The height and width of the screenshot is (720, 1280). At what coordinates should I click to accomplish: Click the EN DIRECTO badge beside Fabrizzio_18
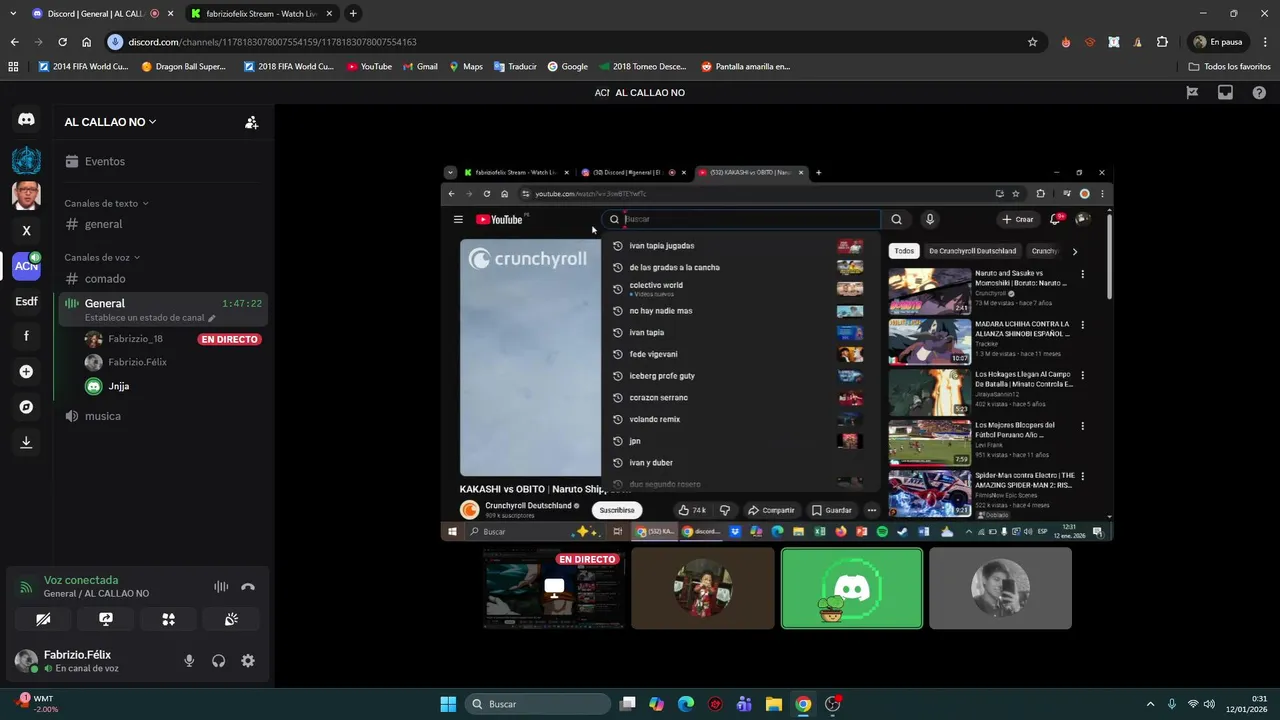[x=229, y=339]
